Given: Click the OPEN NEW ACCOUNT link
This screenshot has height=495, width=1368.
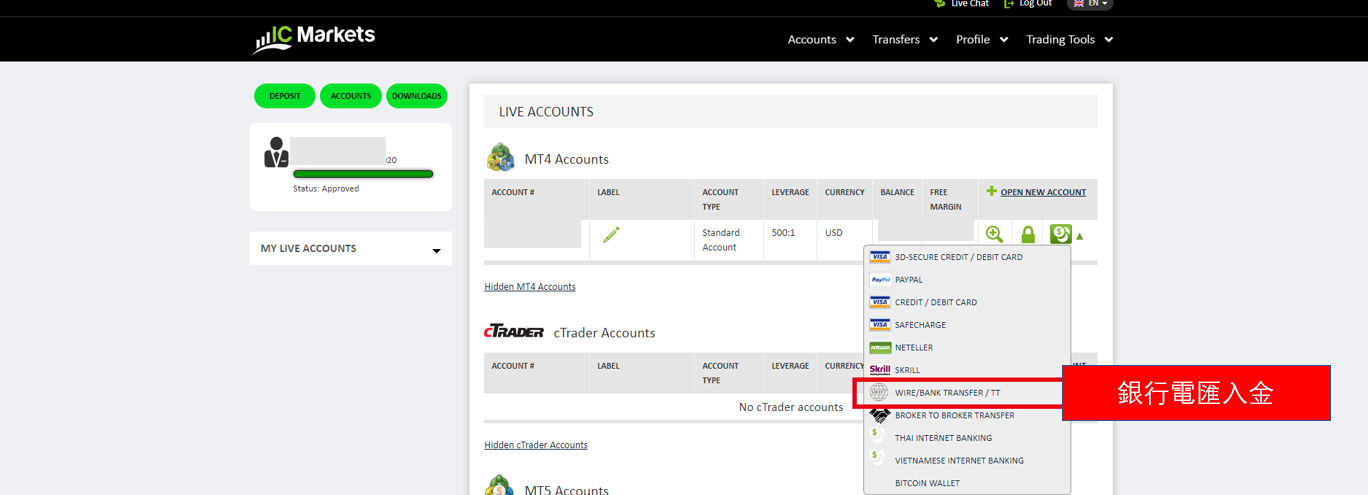Looking at the screenshot, I should pos(1043,192).
